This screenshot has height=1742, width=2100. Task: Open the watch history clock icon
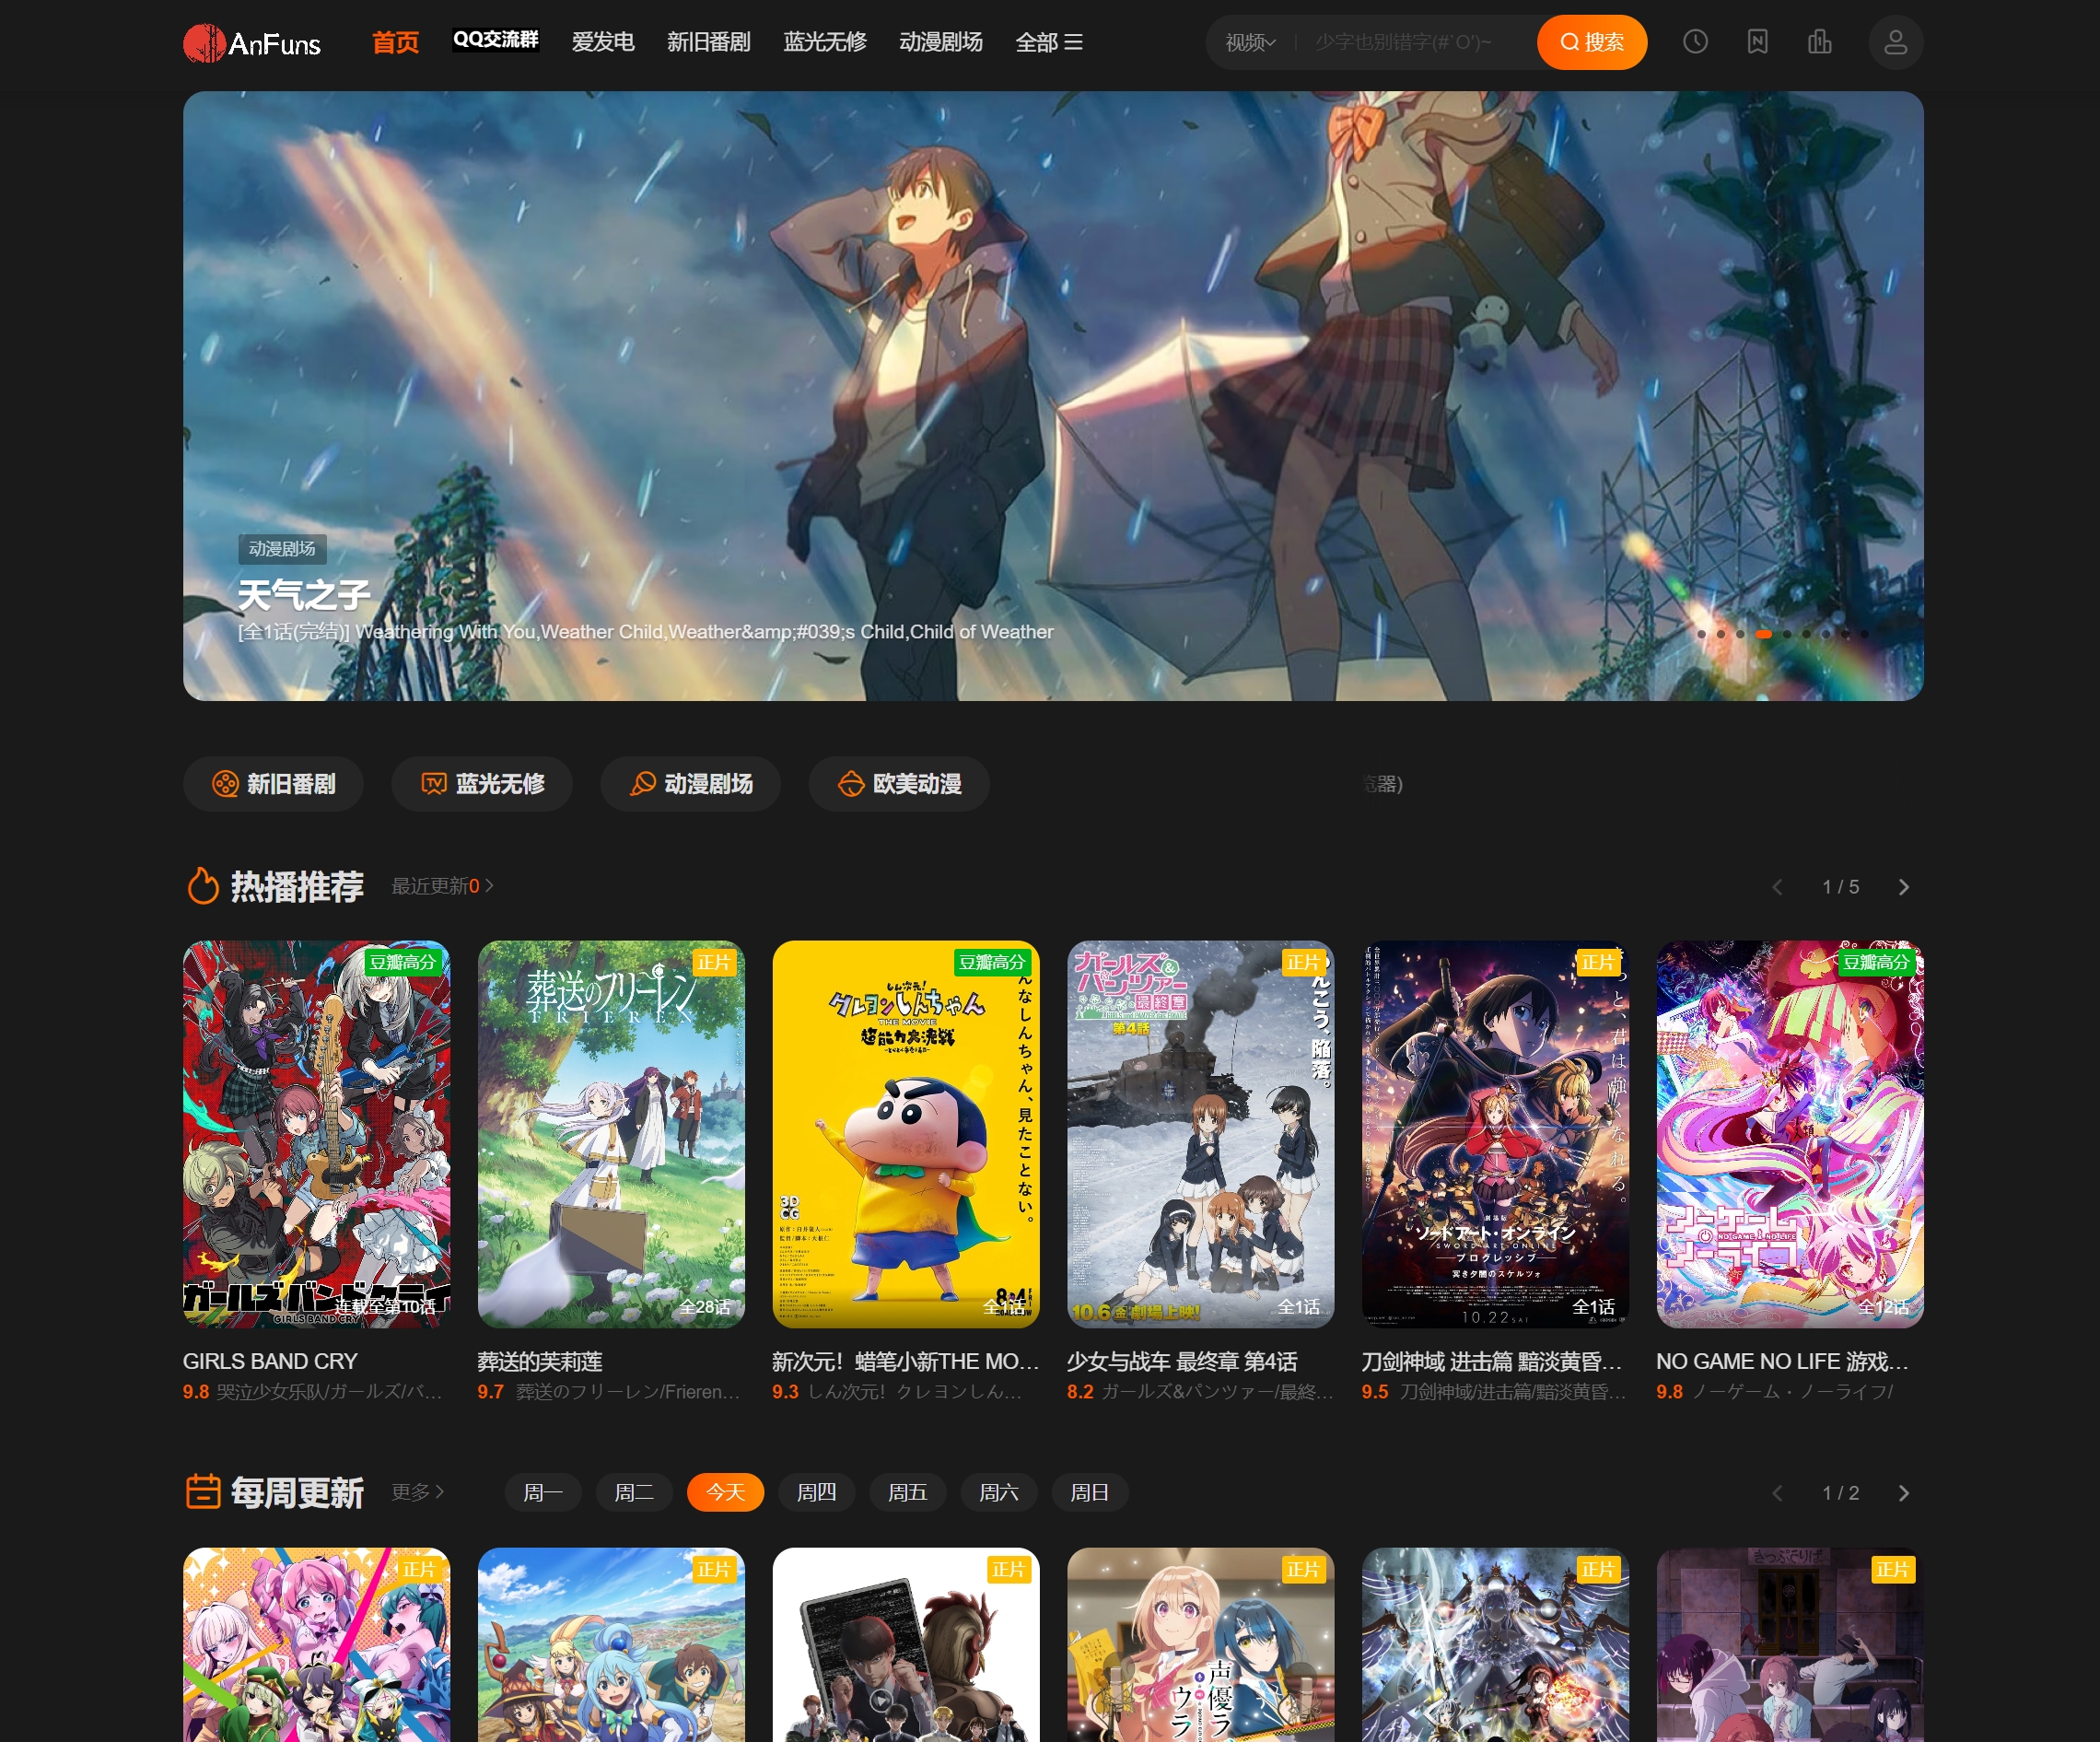[x=1695, y=42]
